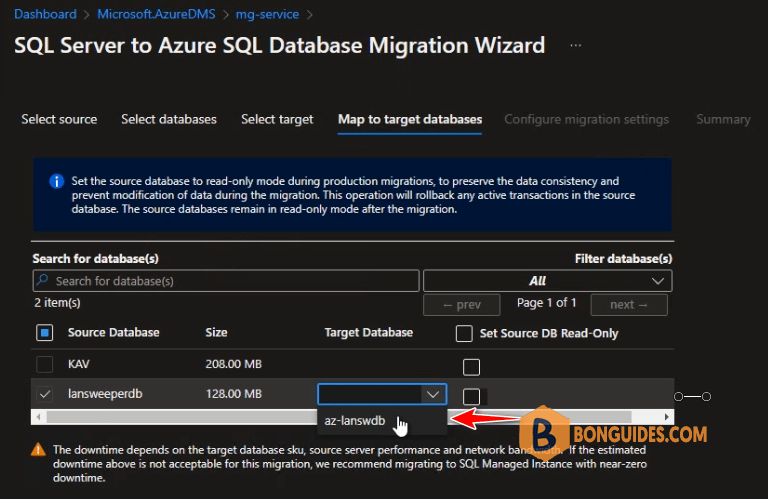Screen dimensions: 768x499
Task: Click the Page 1 of 1 label
Action: (546, 303)
